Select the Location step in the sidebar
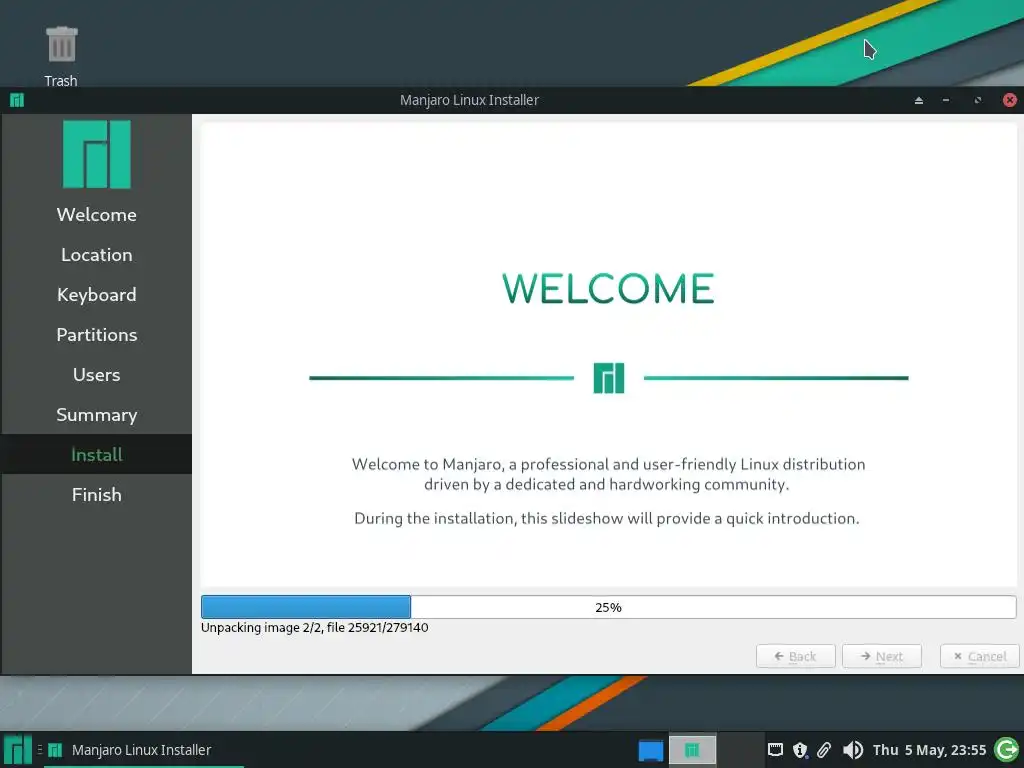This screenshot has width=1024, height=768. pyautogui.click(x=97, y=255)
